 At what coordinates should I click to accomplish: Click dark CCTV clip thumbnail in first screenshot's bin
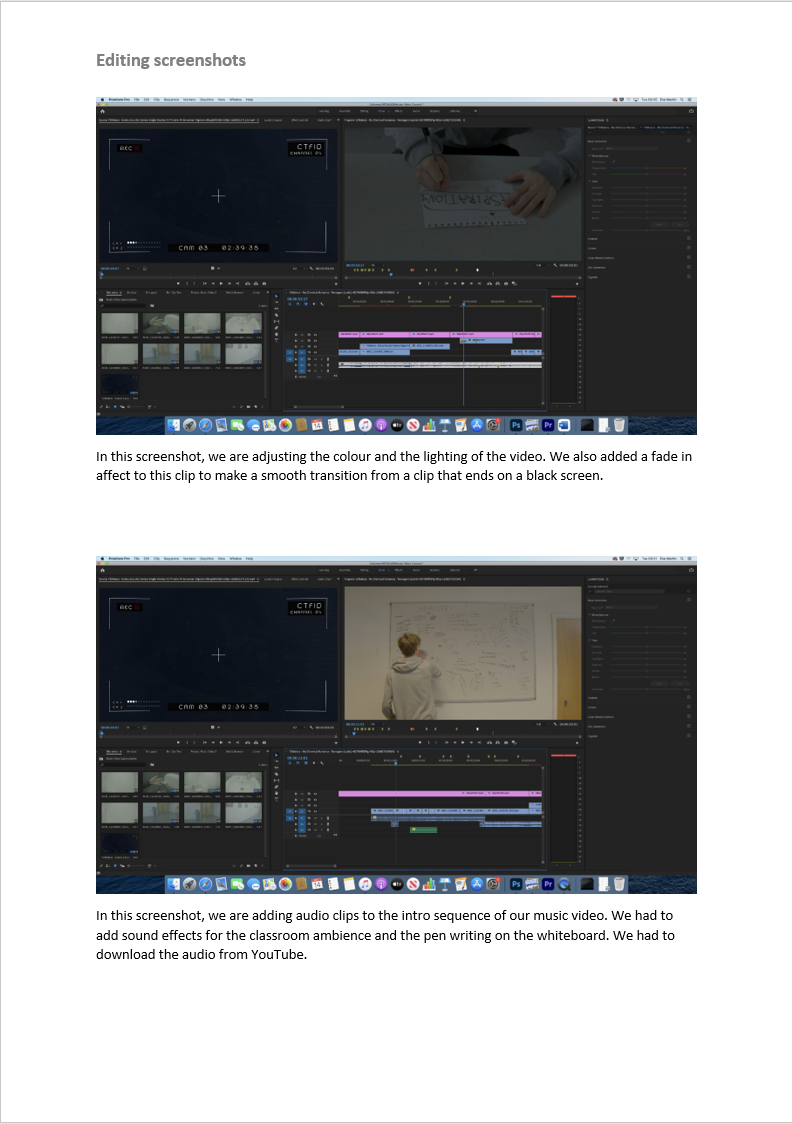(120, 384)
